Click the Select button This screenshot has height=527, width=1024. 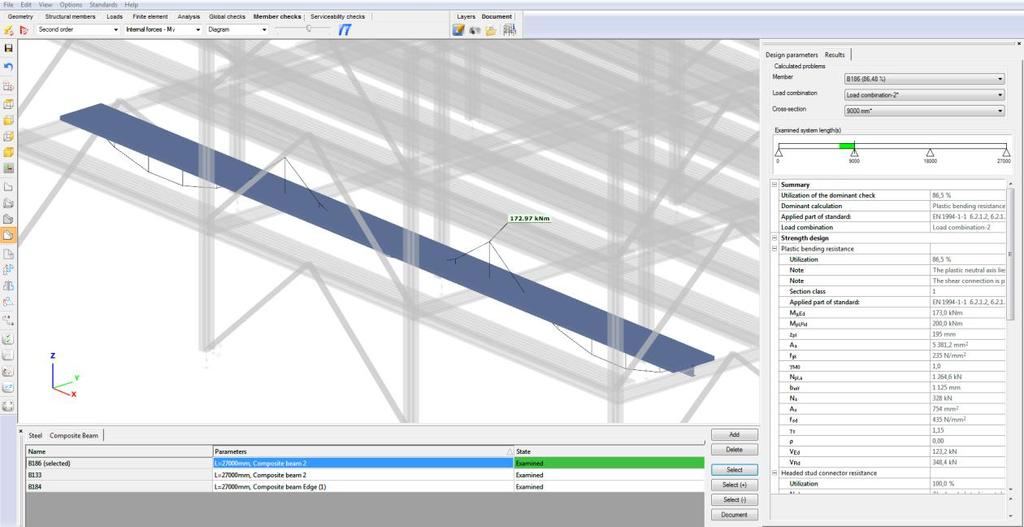tap(734, 470)
